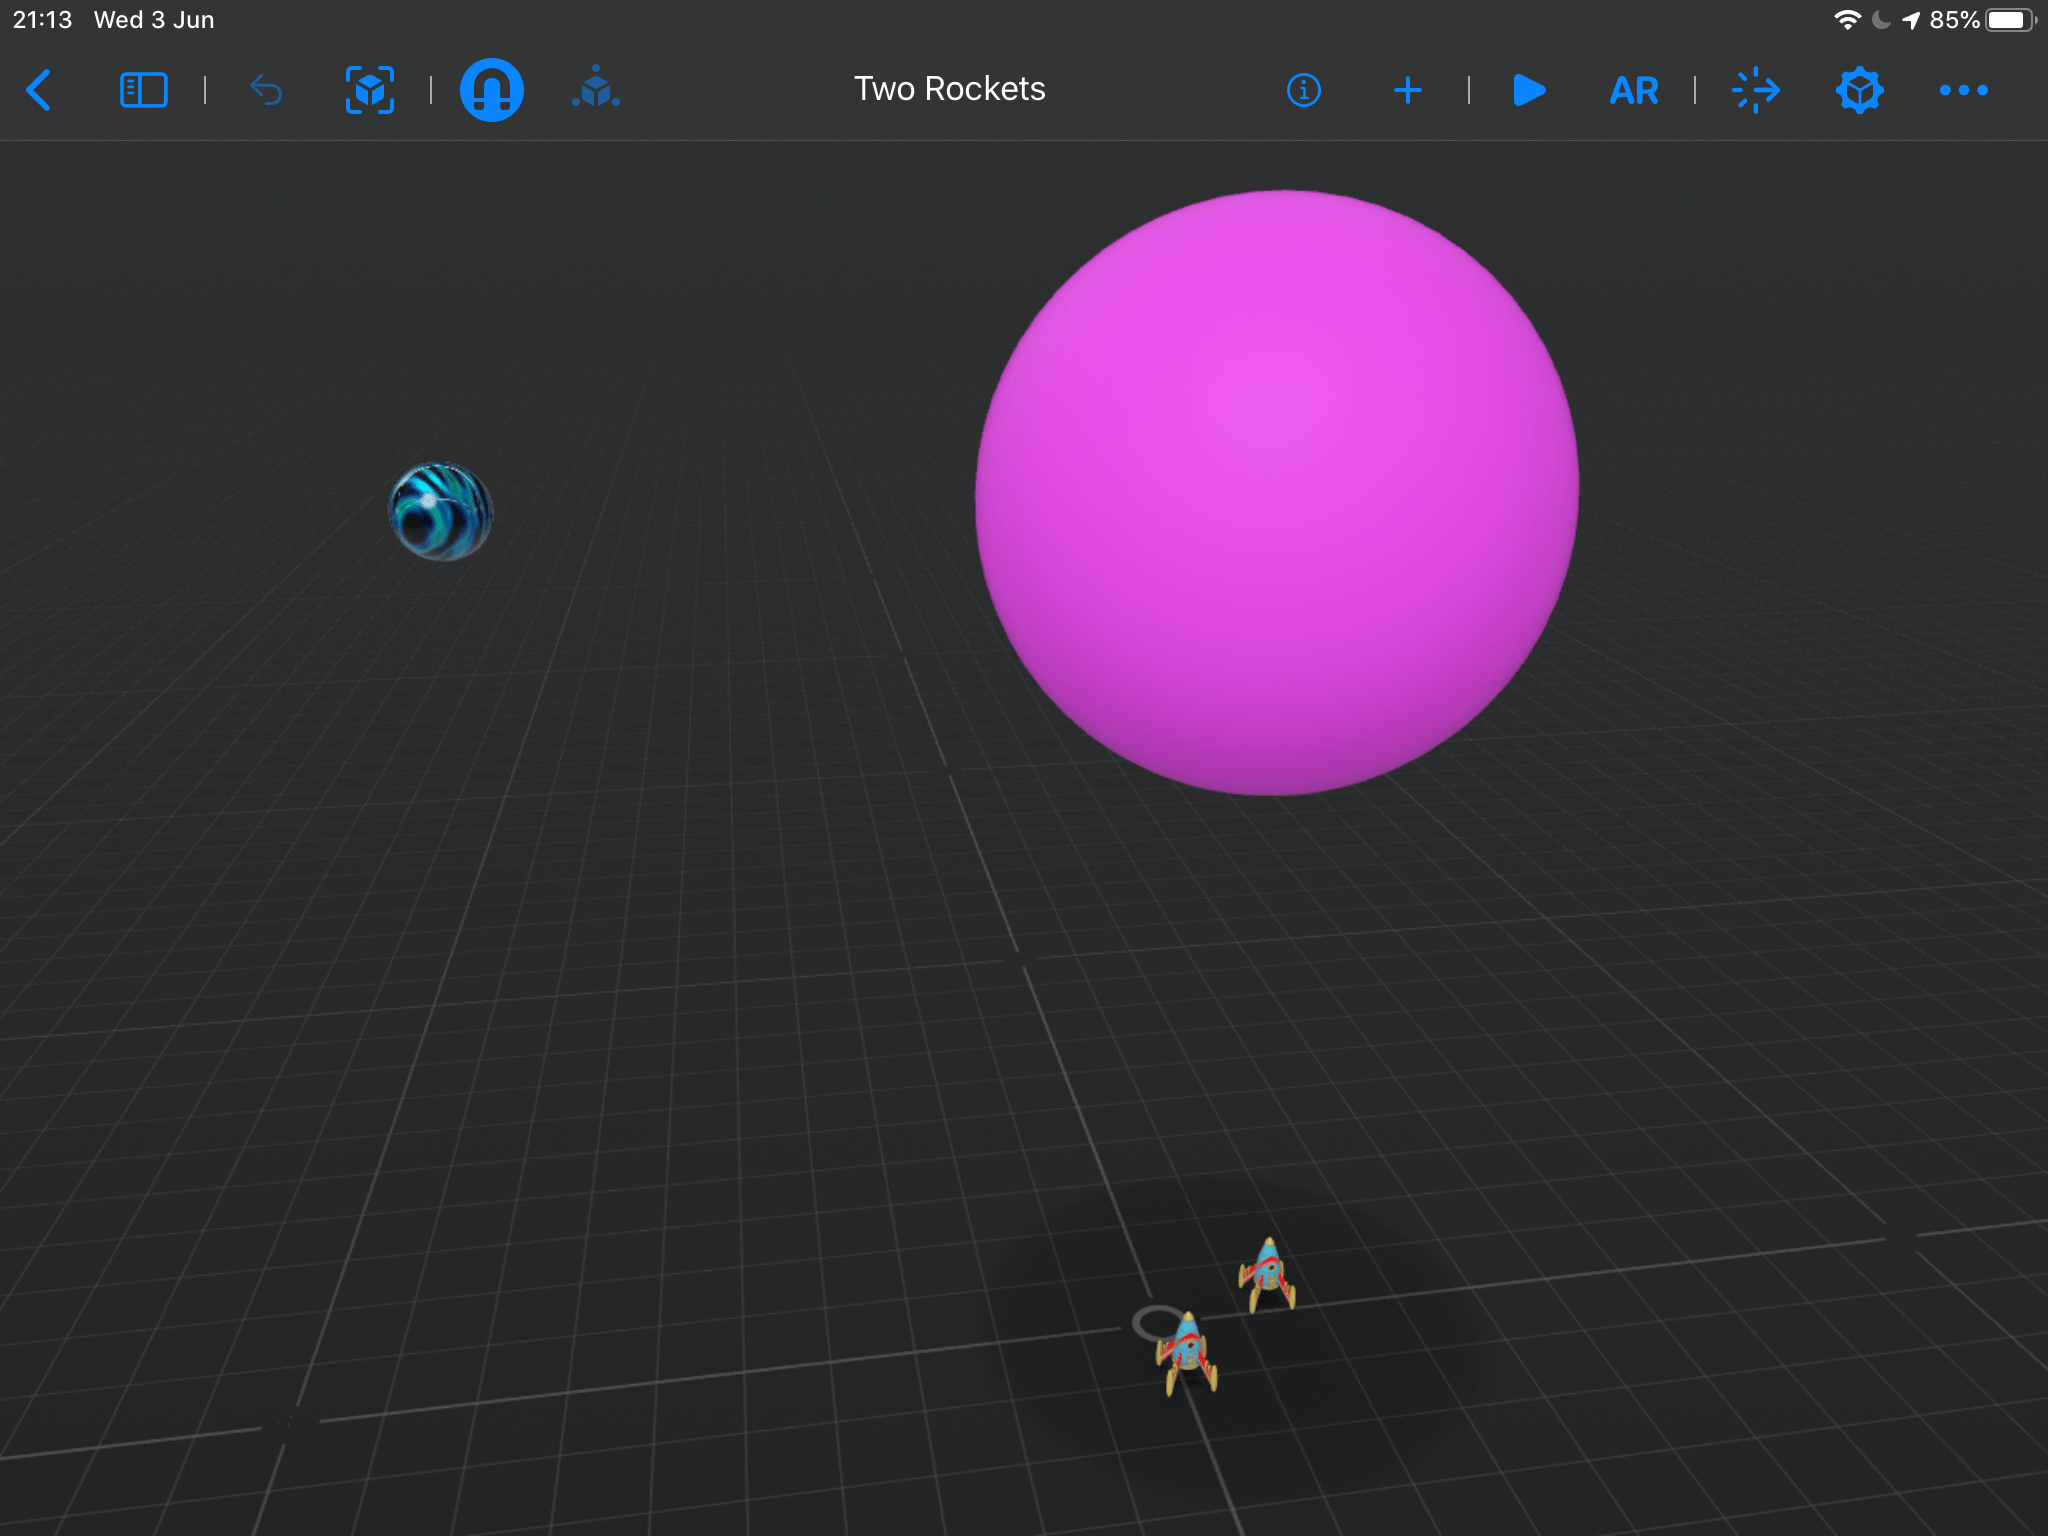Screen dimensions: 2048x1536
Task: Switch to AR mode
Action: click(x=1634, y=91)
